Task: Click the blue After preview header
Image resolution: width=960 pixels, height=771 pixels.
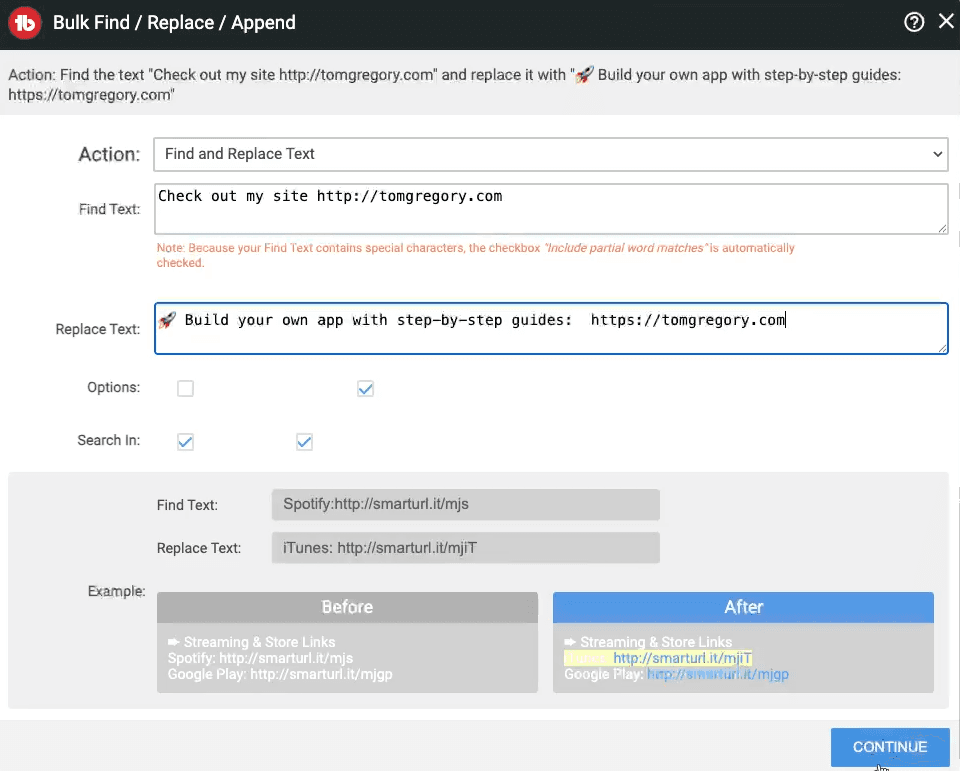Action: [744, 607]
